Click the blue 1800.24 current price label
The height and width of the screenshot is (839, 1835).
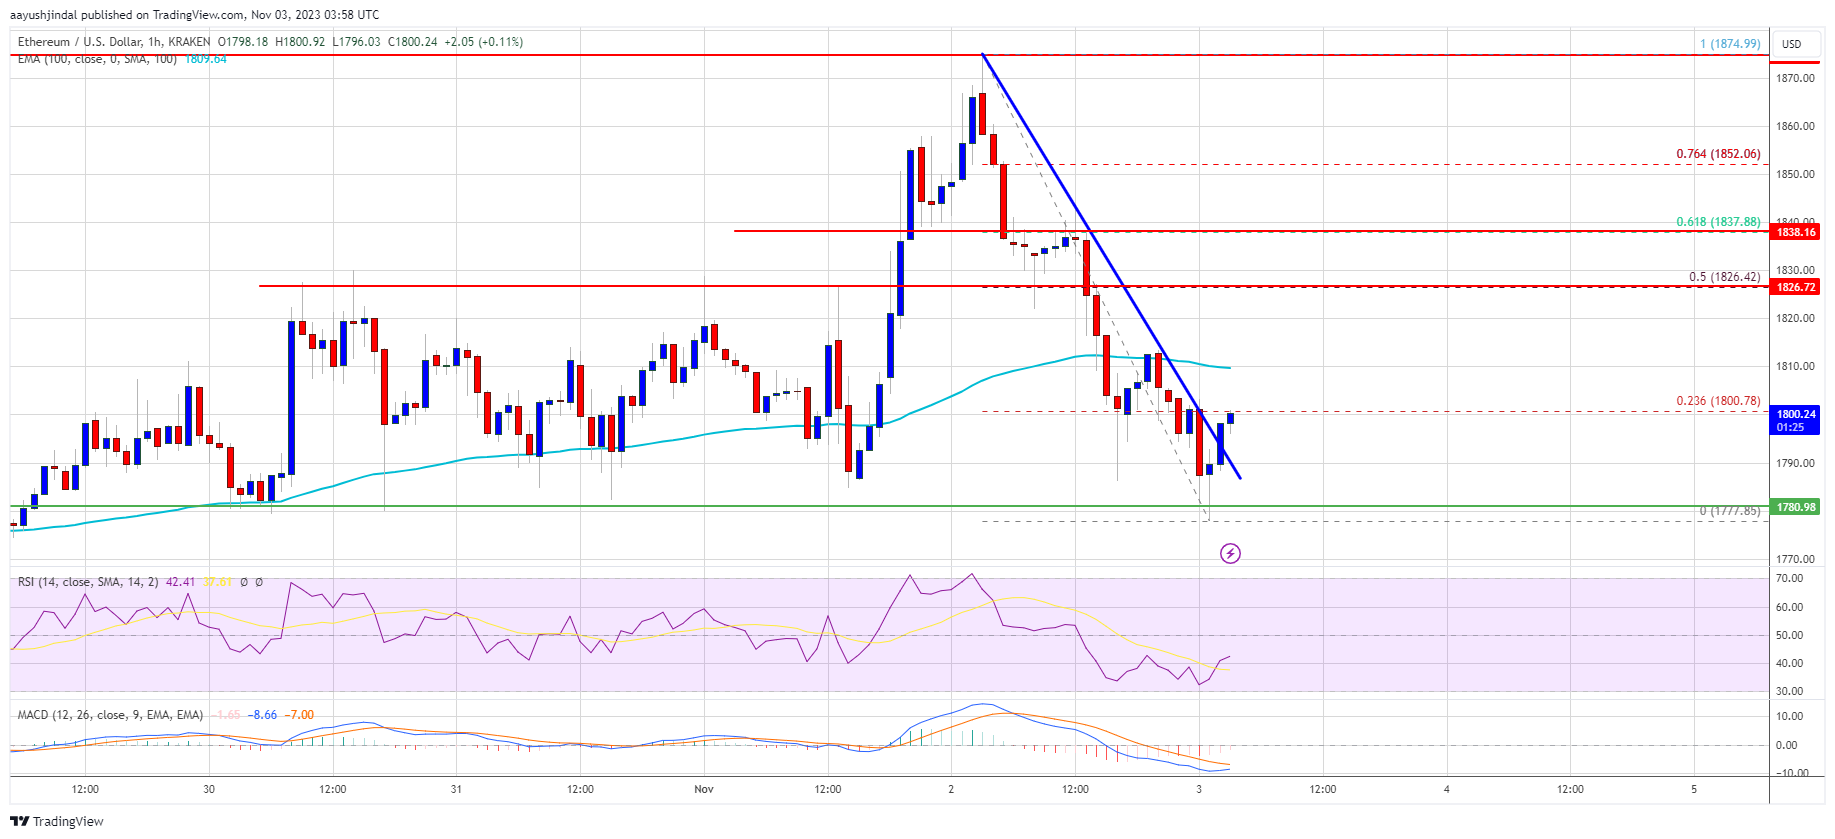point(1796,420)
